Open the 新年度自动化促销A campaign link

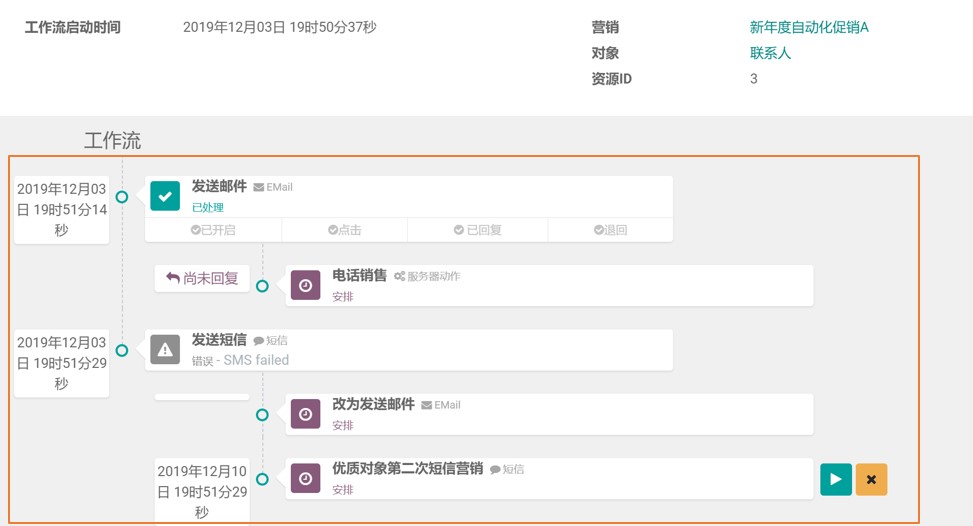pyautogui.click(x=809, y=27)
